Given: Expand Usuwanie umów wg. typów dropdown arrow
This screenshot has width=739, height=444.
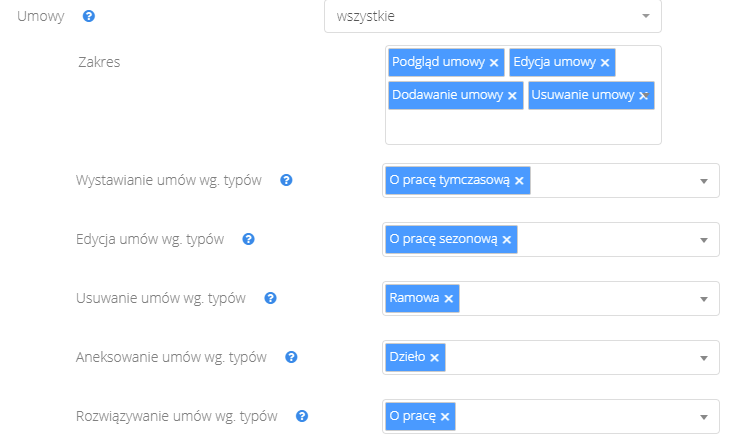Looking at the screenshot, I should pyautogui.click(x=703, y=299).
